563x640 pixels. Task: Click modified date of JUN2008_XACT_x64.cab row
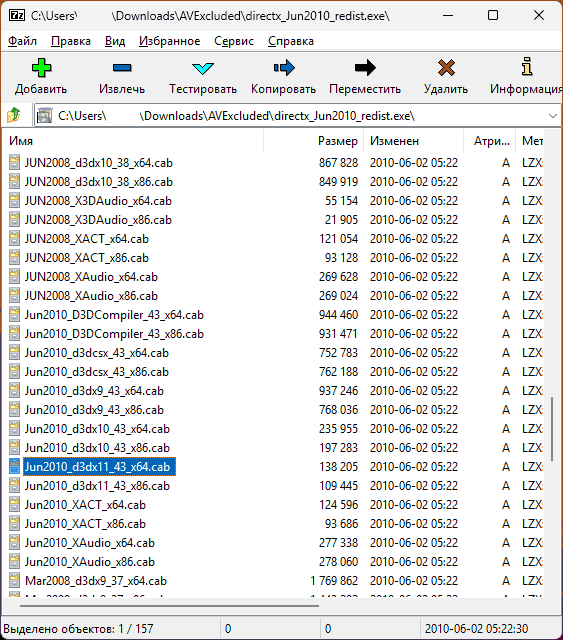tap(414, 238)
